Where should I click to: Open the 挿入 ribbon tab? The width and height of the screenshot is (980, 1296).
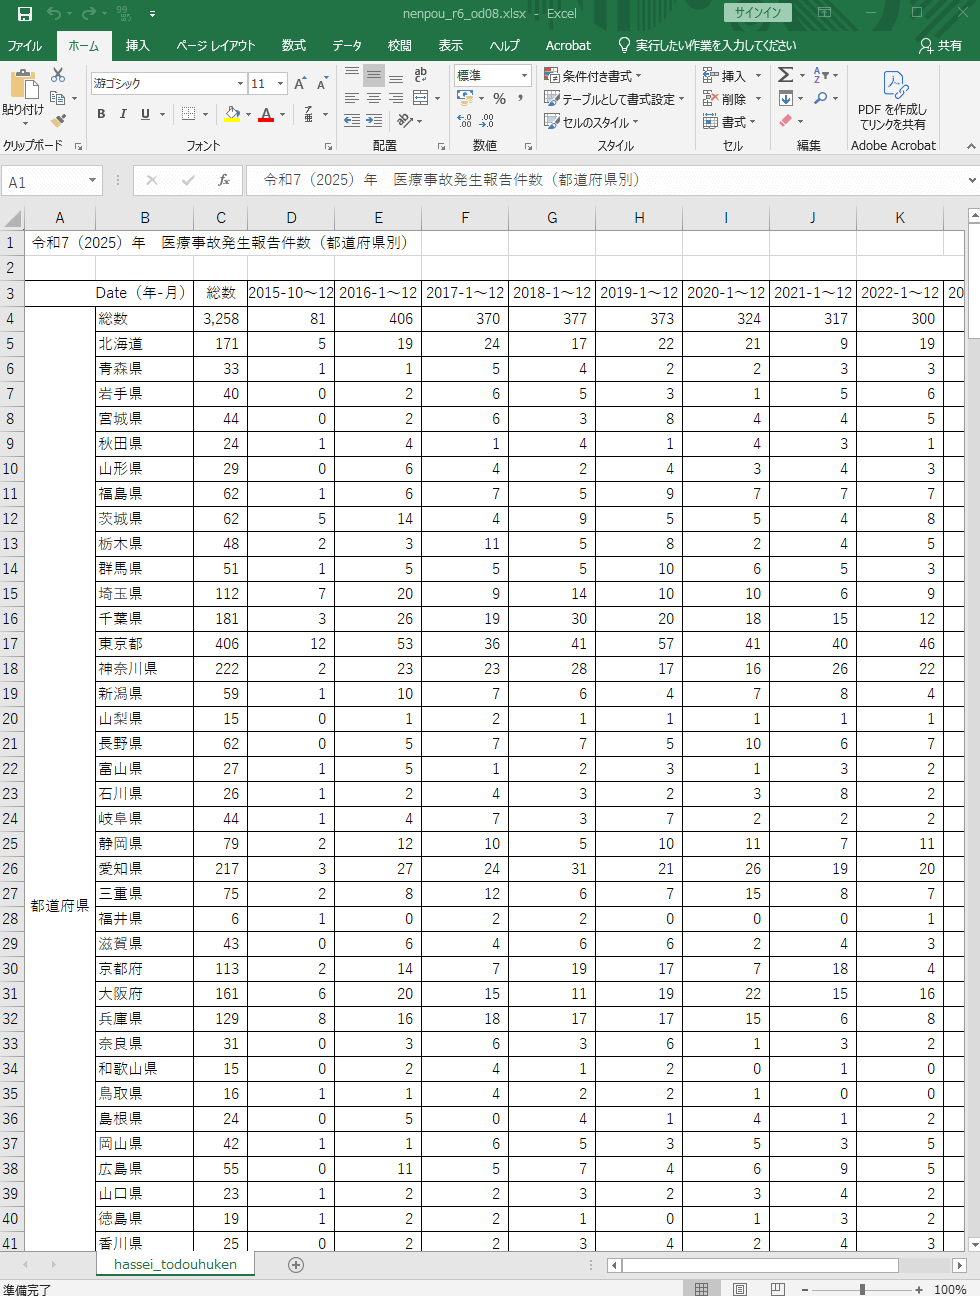(x=137, y=46)
